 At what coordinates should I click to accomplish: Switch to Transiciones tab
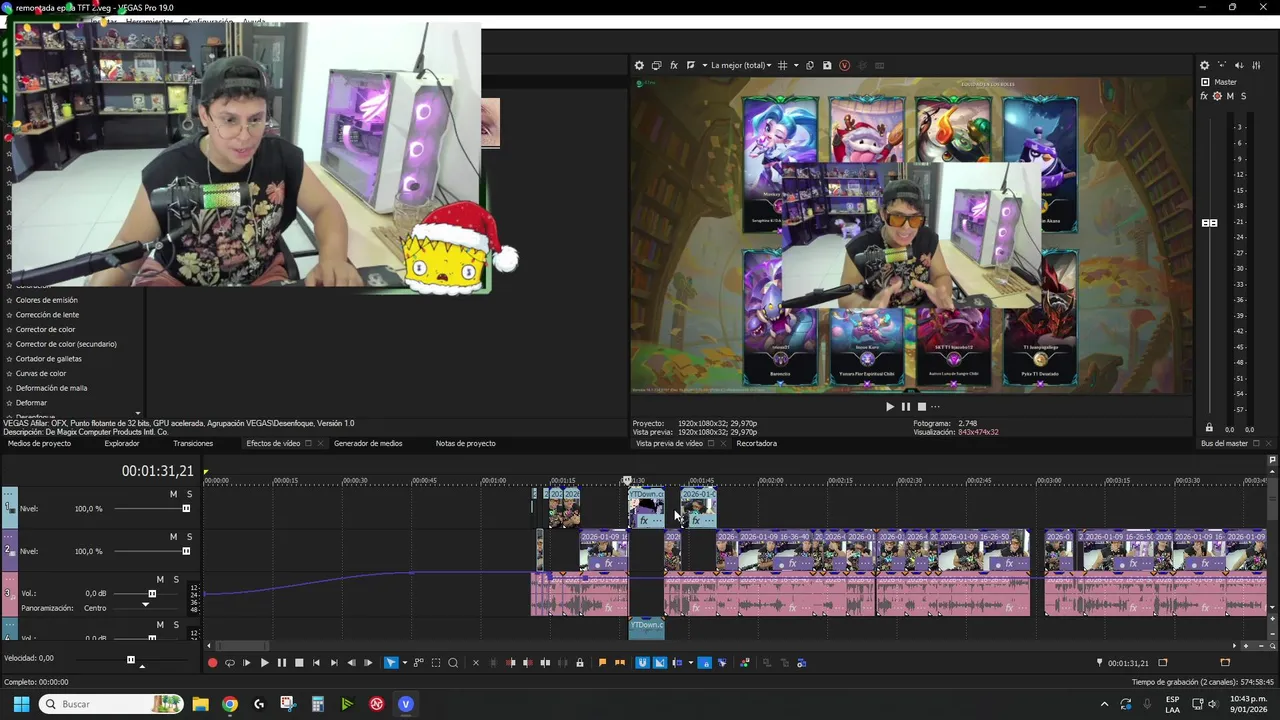193,443
